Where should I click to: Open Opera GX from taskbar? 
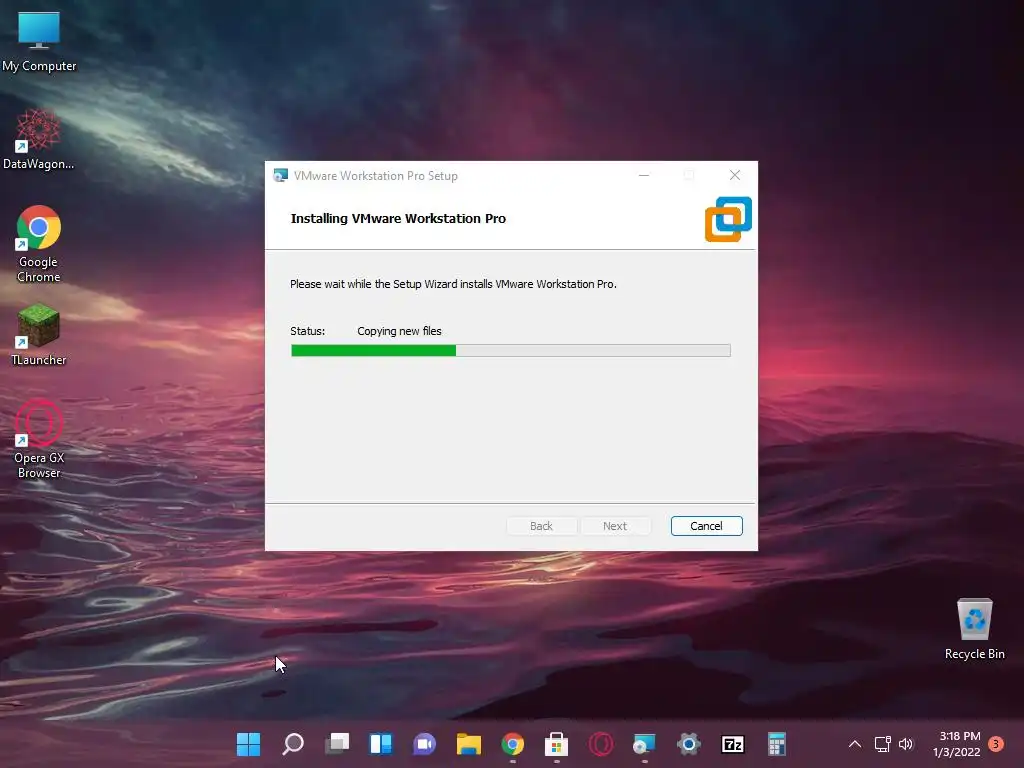(x=601, y=744)
